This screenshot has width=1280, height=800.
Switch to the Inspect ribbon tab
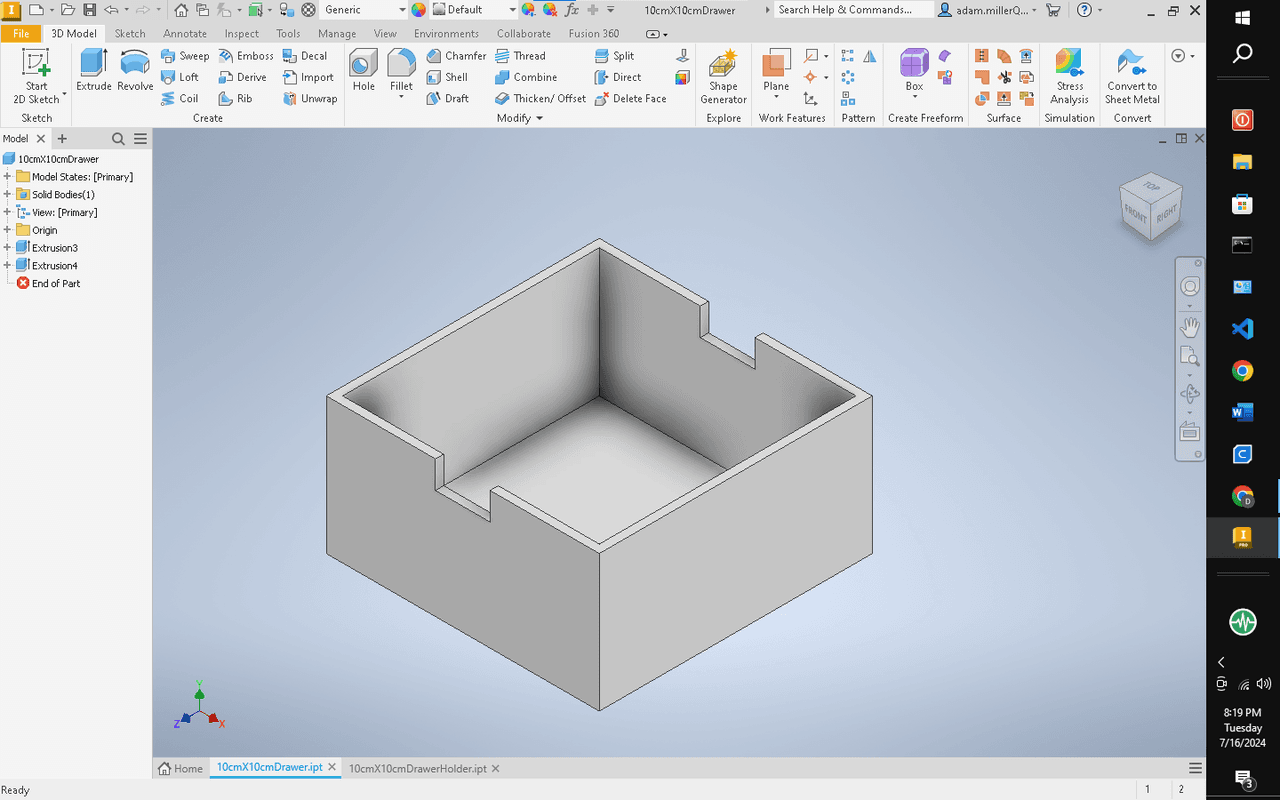coord(241,33)
